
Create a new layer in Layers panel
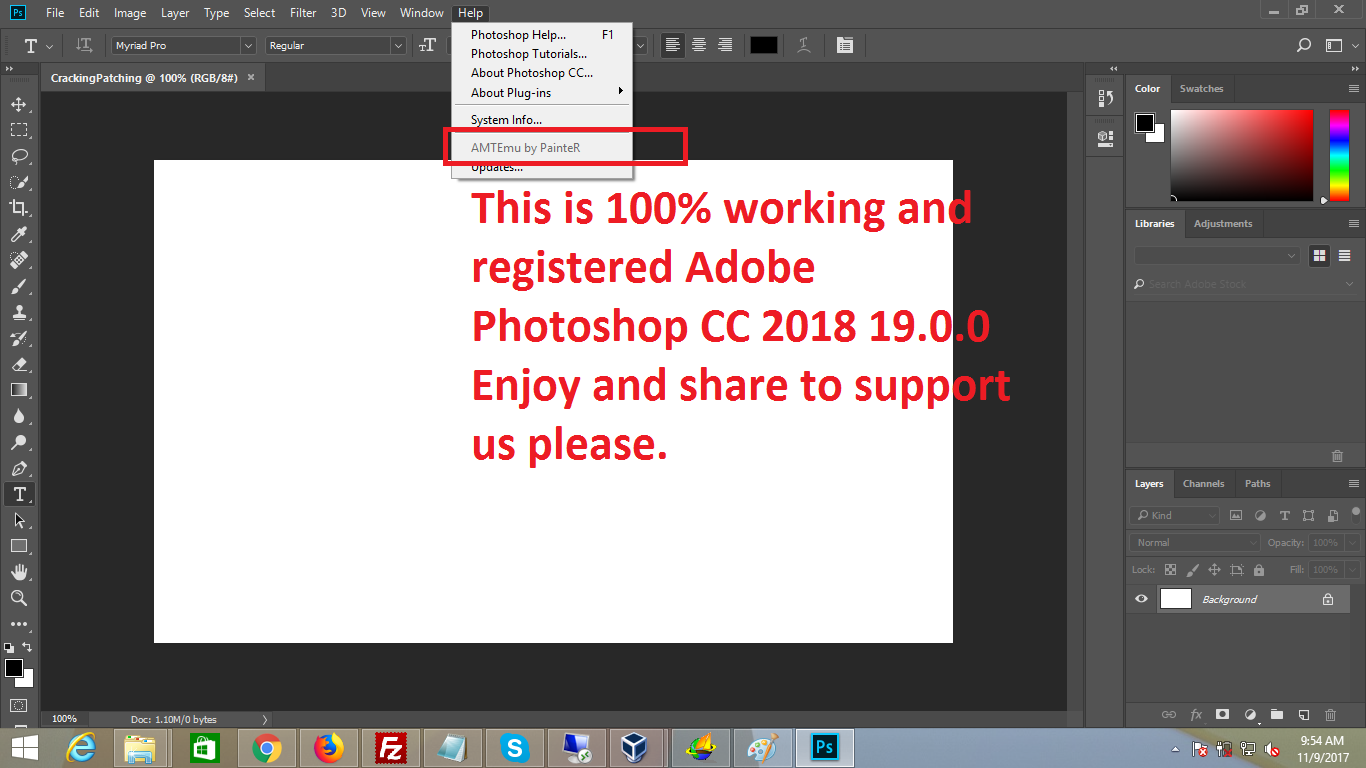click(x=1303, y=715)
